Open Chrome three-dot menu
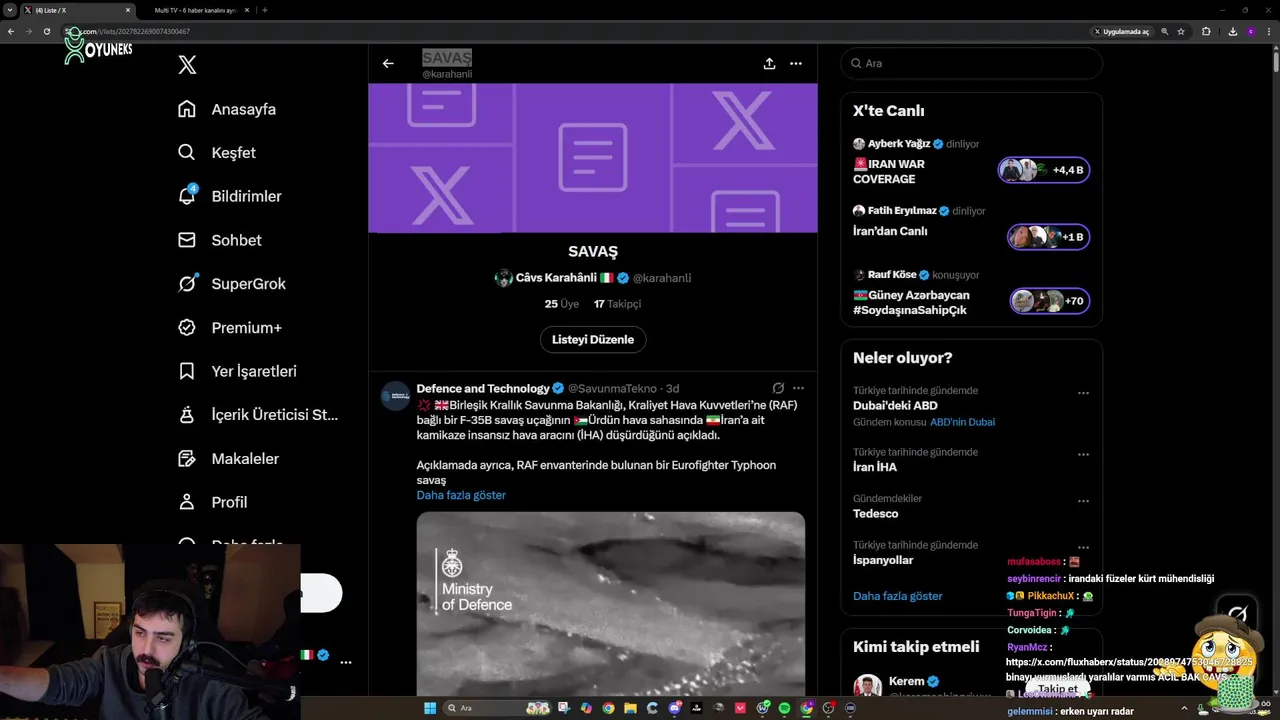The width and height of the screenshot is (1280, 720). [1269, 32]
